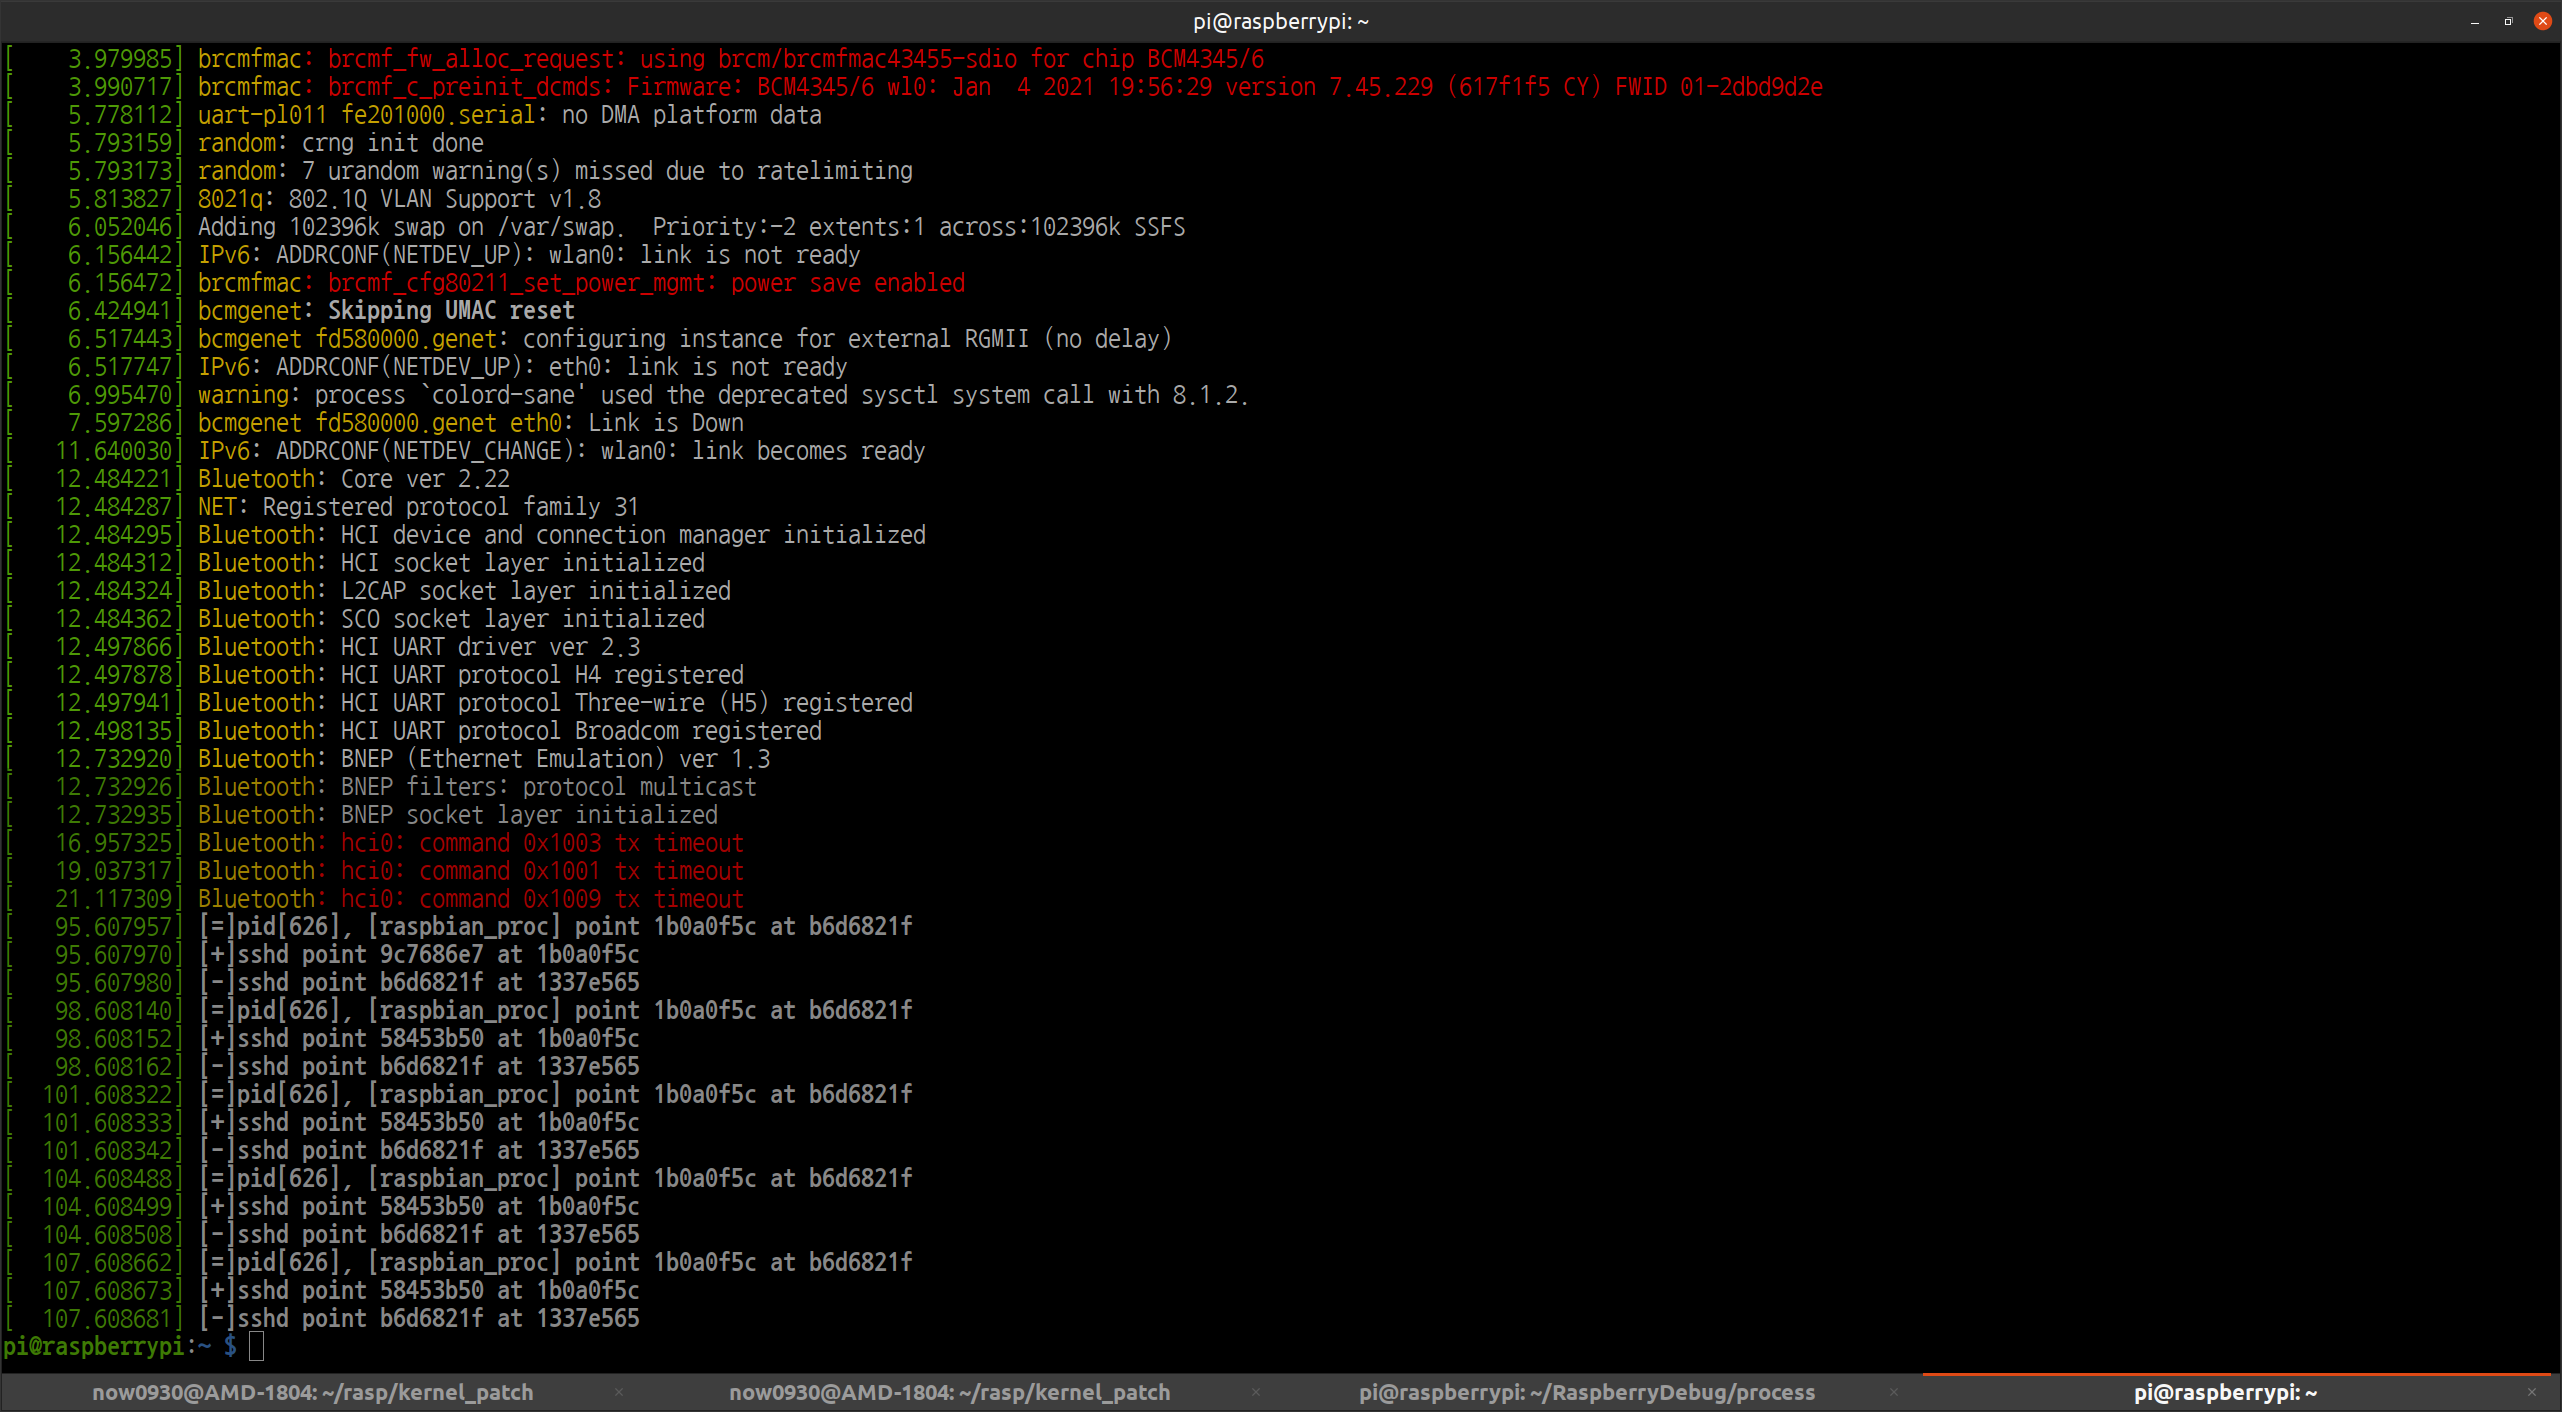Select the active pi@raspberrypi home tab
The image size is (2562, 1412).
2225,1392
